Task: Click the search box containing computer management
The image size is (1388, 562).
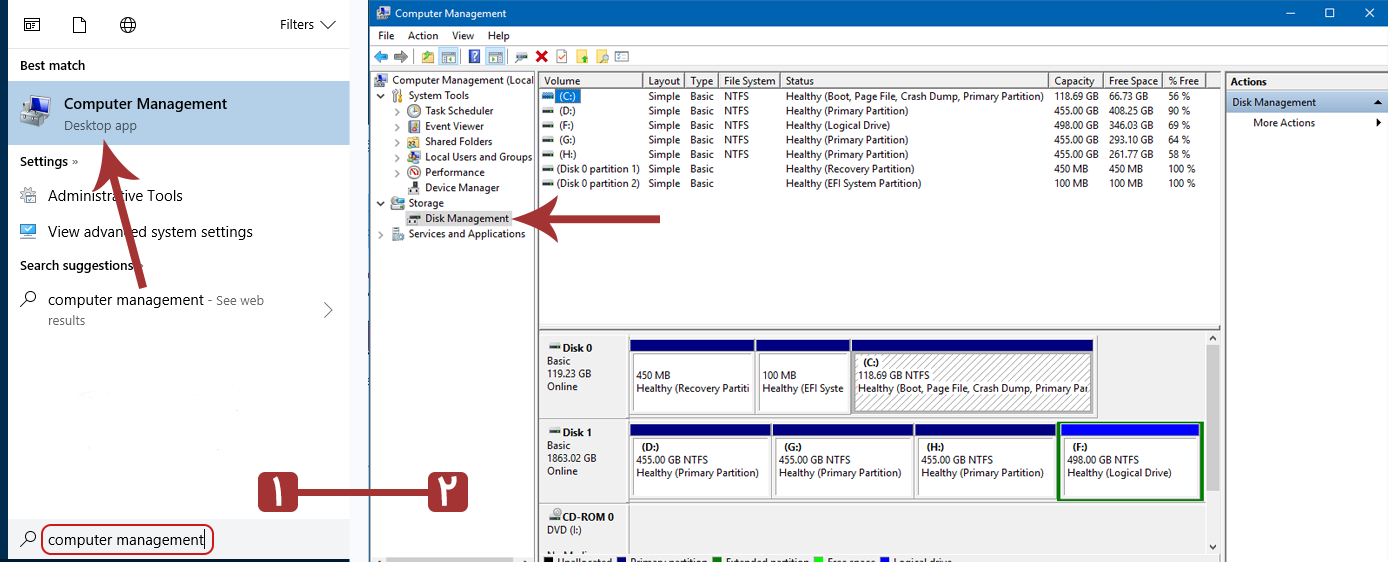Action: click(x=128, y=540)
